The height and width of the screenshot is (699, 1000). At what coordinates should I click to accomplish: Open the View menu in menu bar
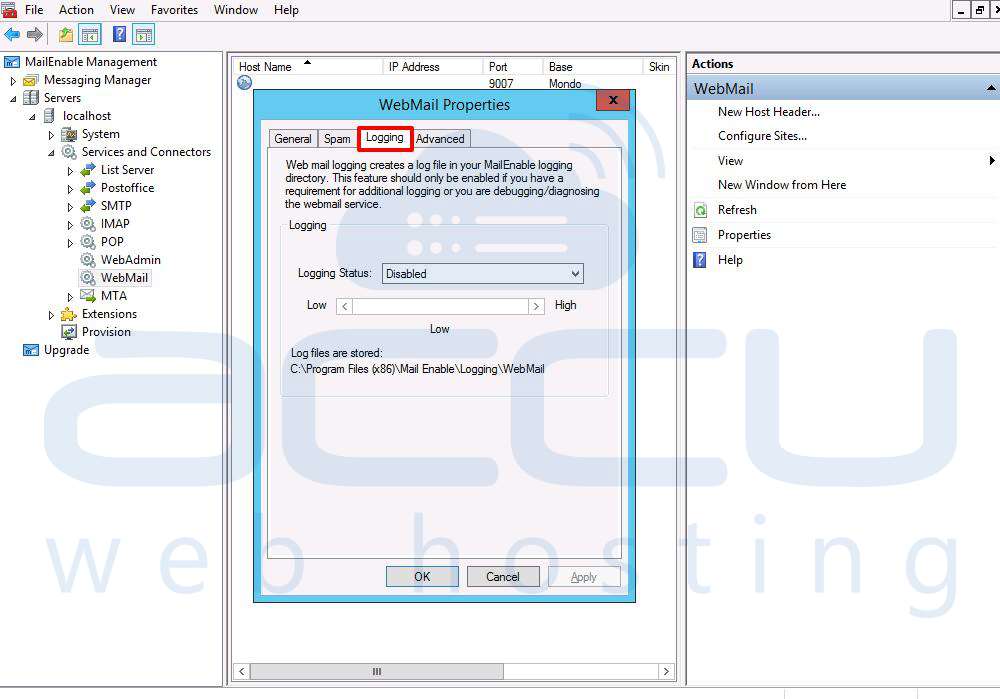(122, 10)
